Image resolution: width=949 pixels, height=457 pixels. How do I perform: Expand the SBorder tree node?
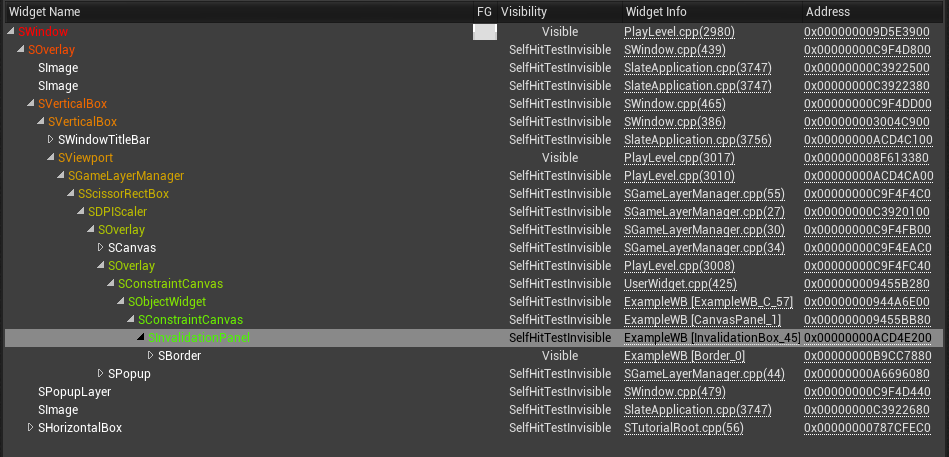pyautogui.click(x=151, y=355)
